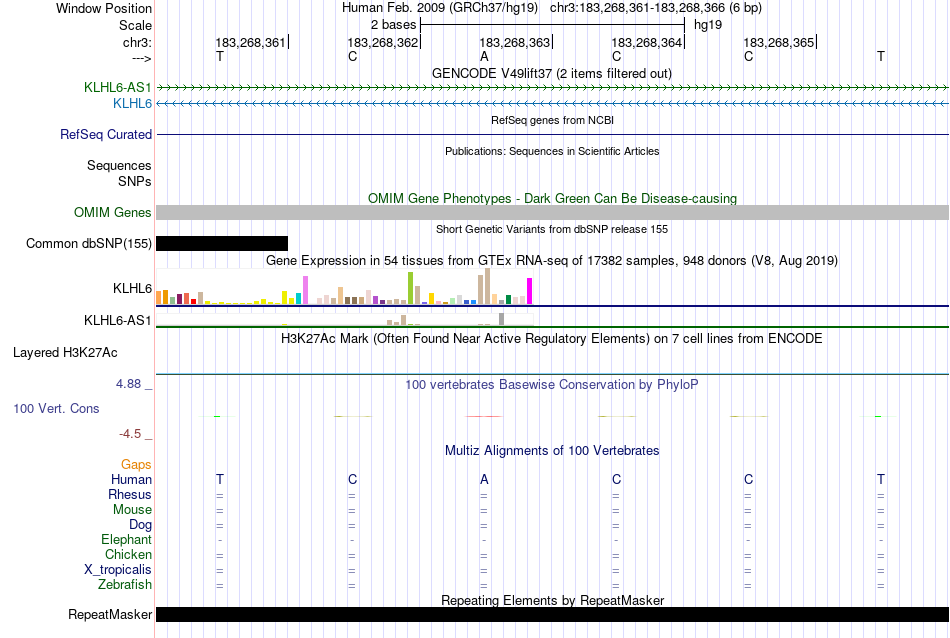Screen dimensions: 950x638
Task: Click the 2 bases scale bar
Action: click(553, 25)
